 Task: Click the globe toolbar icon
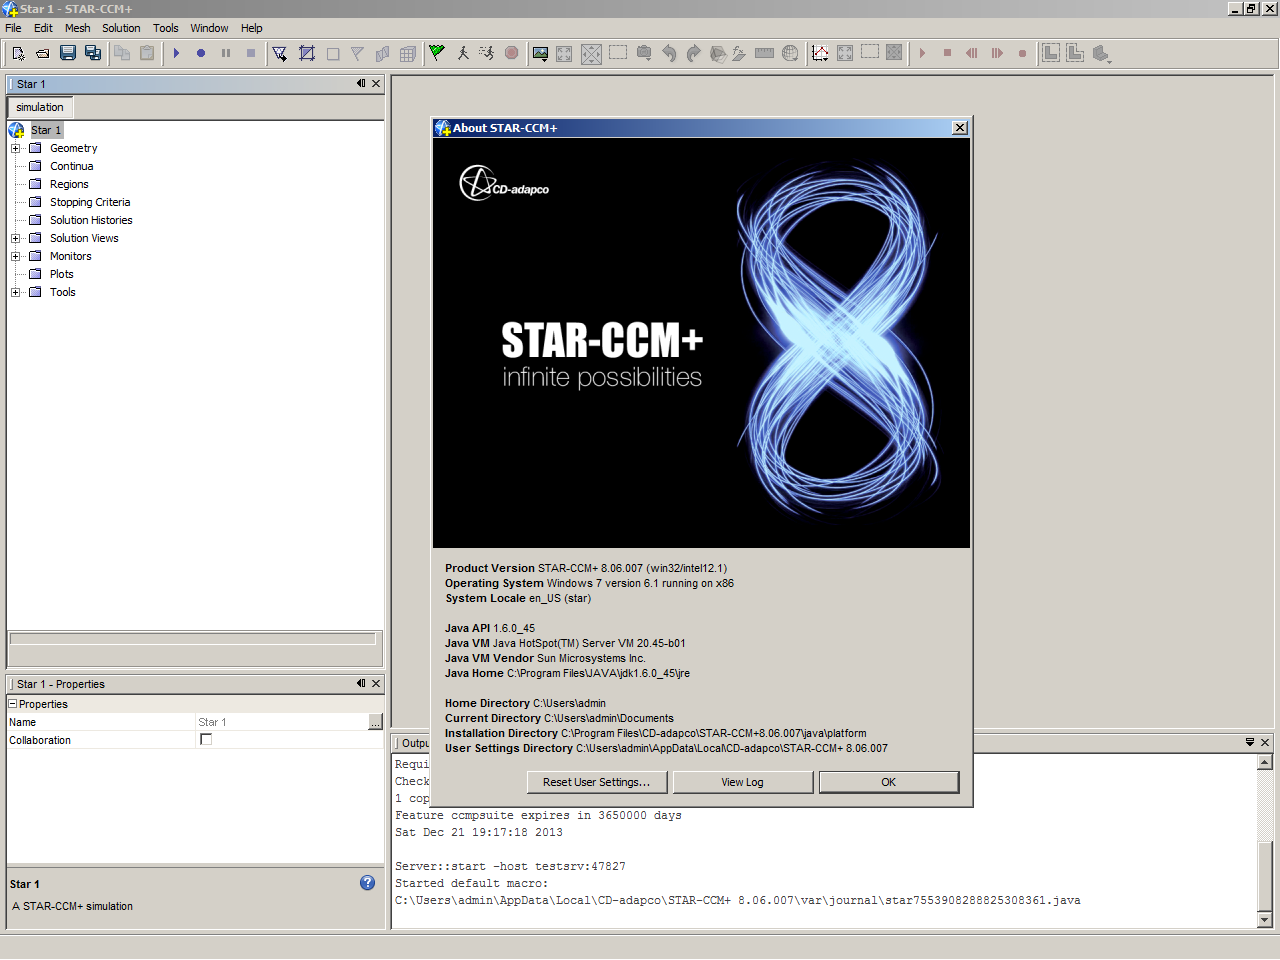click(790, 53)
